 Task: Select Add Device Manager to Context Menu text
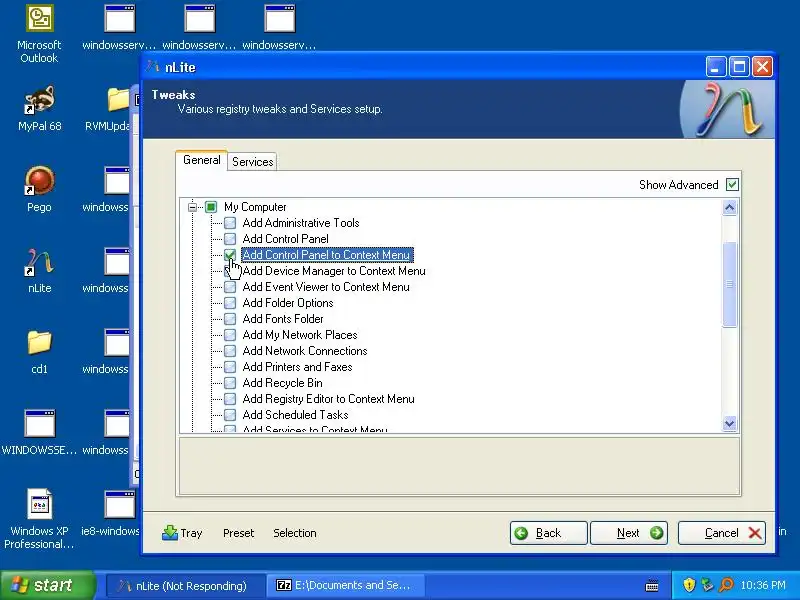coord(334,271)
